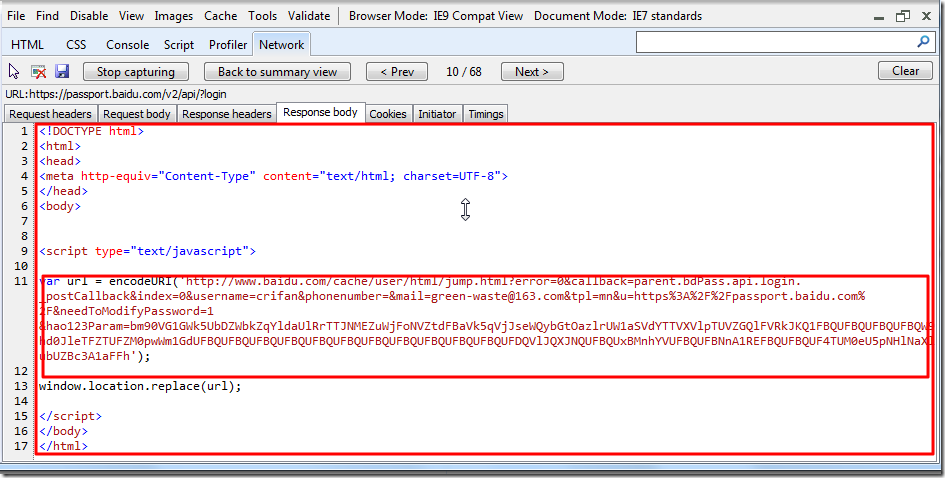The height and width of the screenshot is (478, 945).
Task: Open Request body tab
Action: (x=137, y=114)
